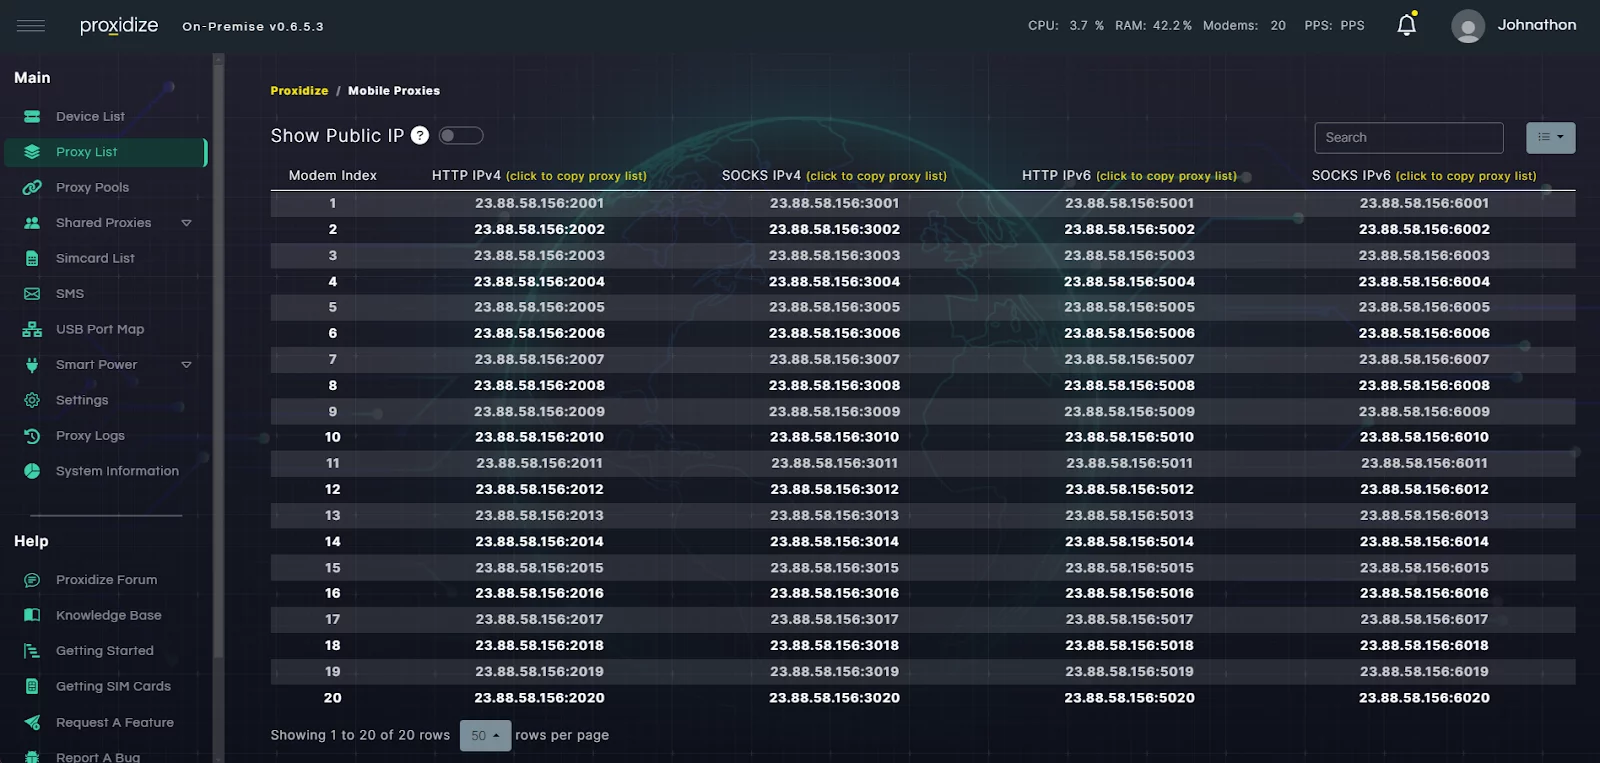Click the USB Port Map icon

32,329
